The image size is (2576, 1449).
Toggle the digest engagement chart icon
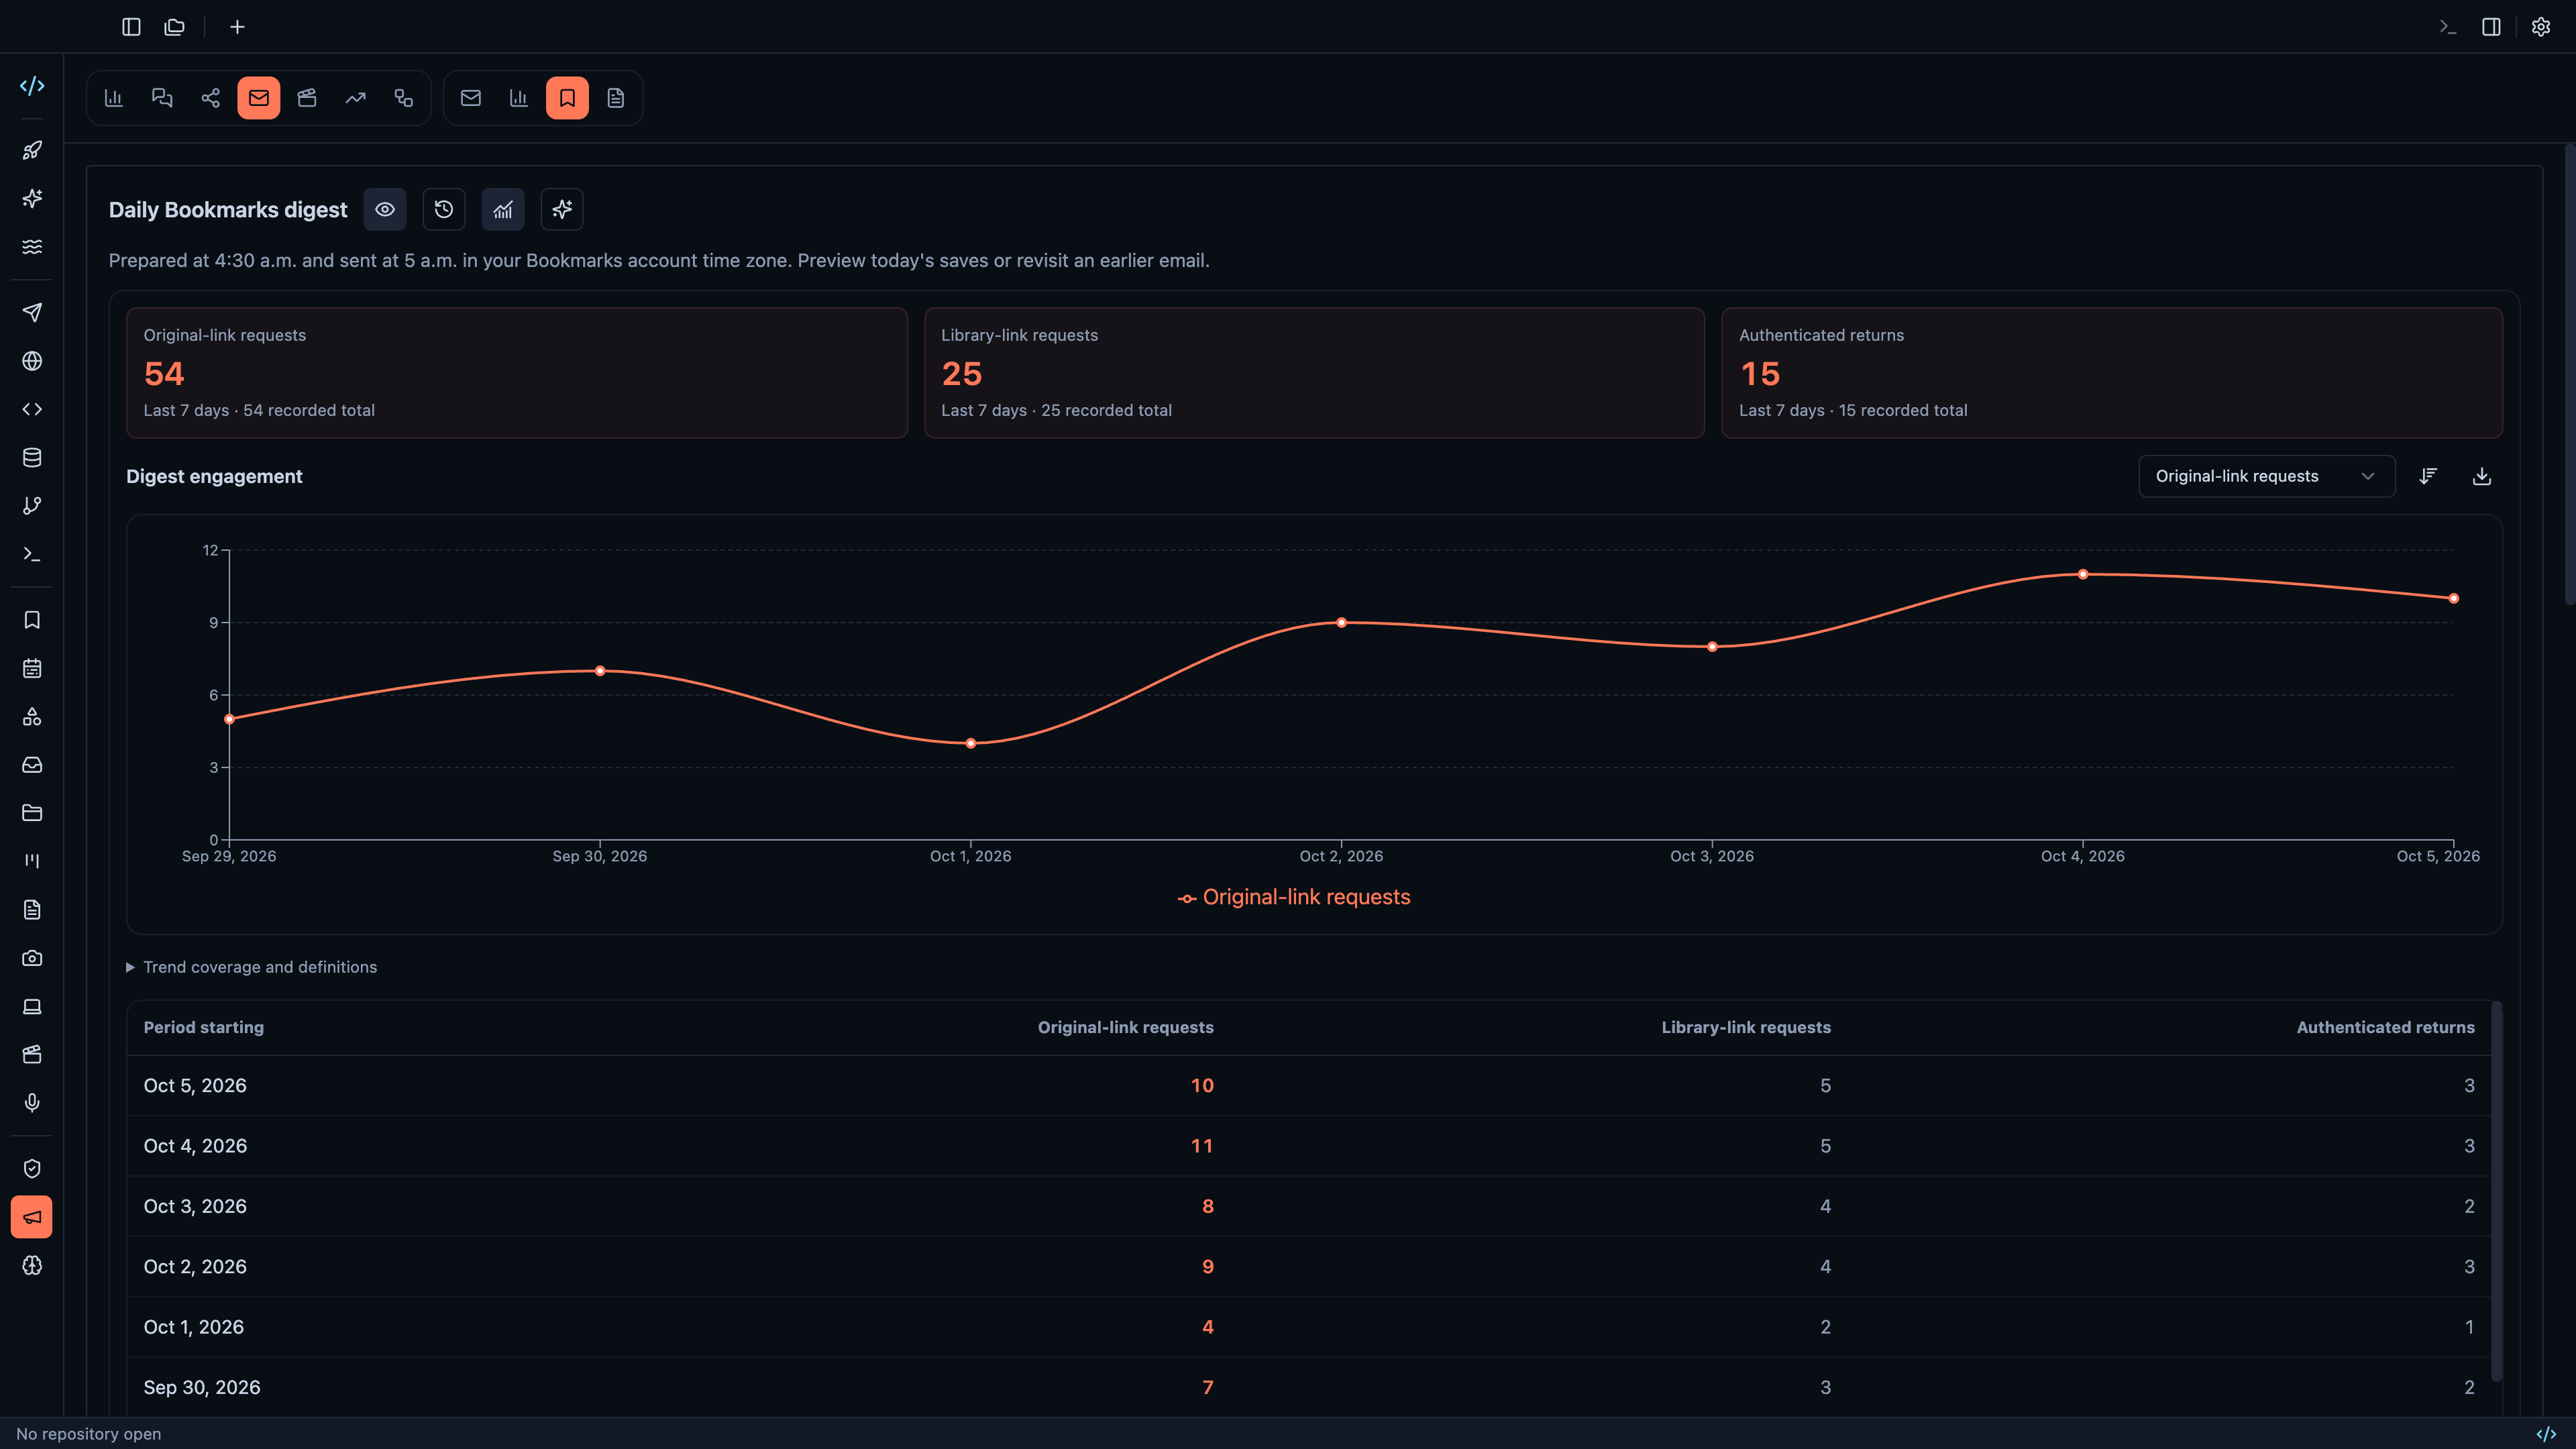click(503, 210)
